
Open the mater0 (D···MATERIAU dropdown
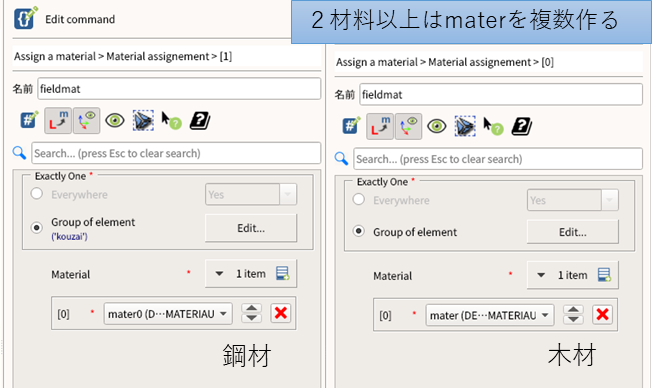pos(168,314)
